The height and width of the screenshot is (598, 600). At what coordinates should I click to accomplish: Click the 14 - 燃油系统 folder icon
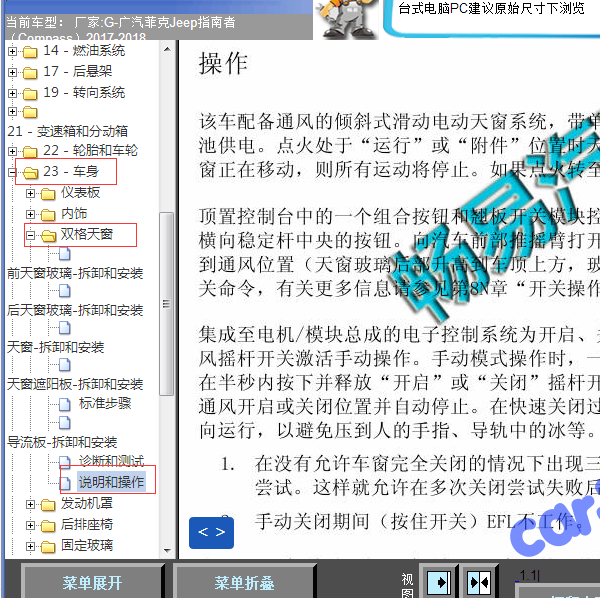click(x=30, y=52)
